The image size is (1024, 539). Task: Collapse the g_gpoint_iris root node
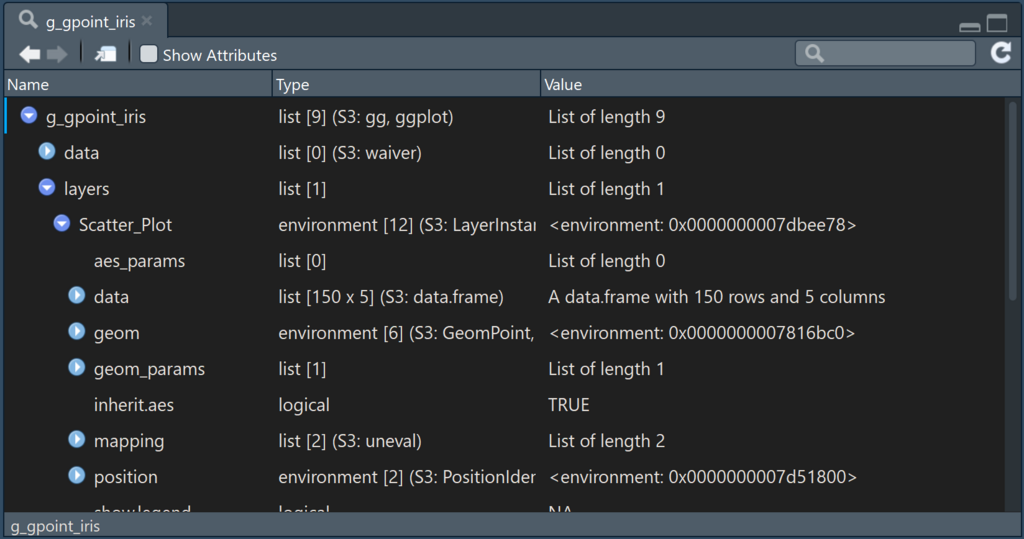pos(29,117)
